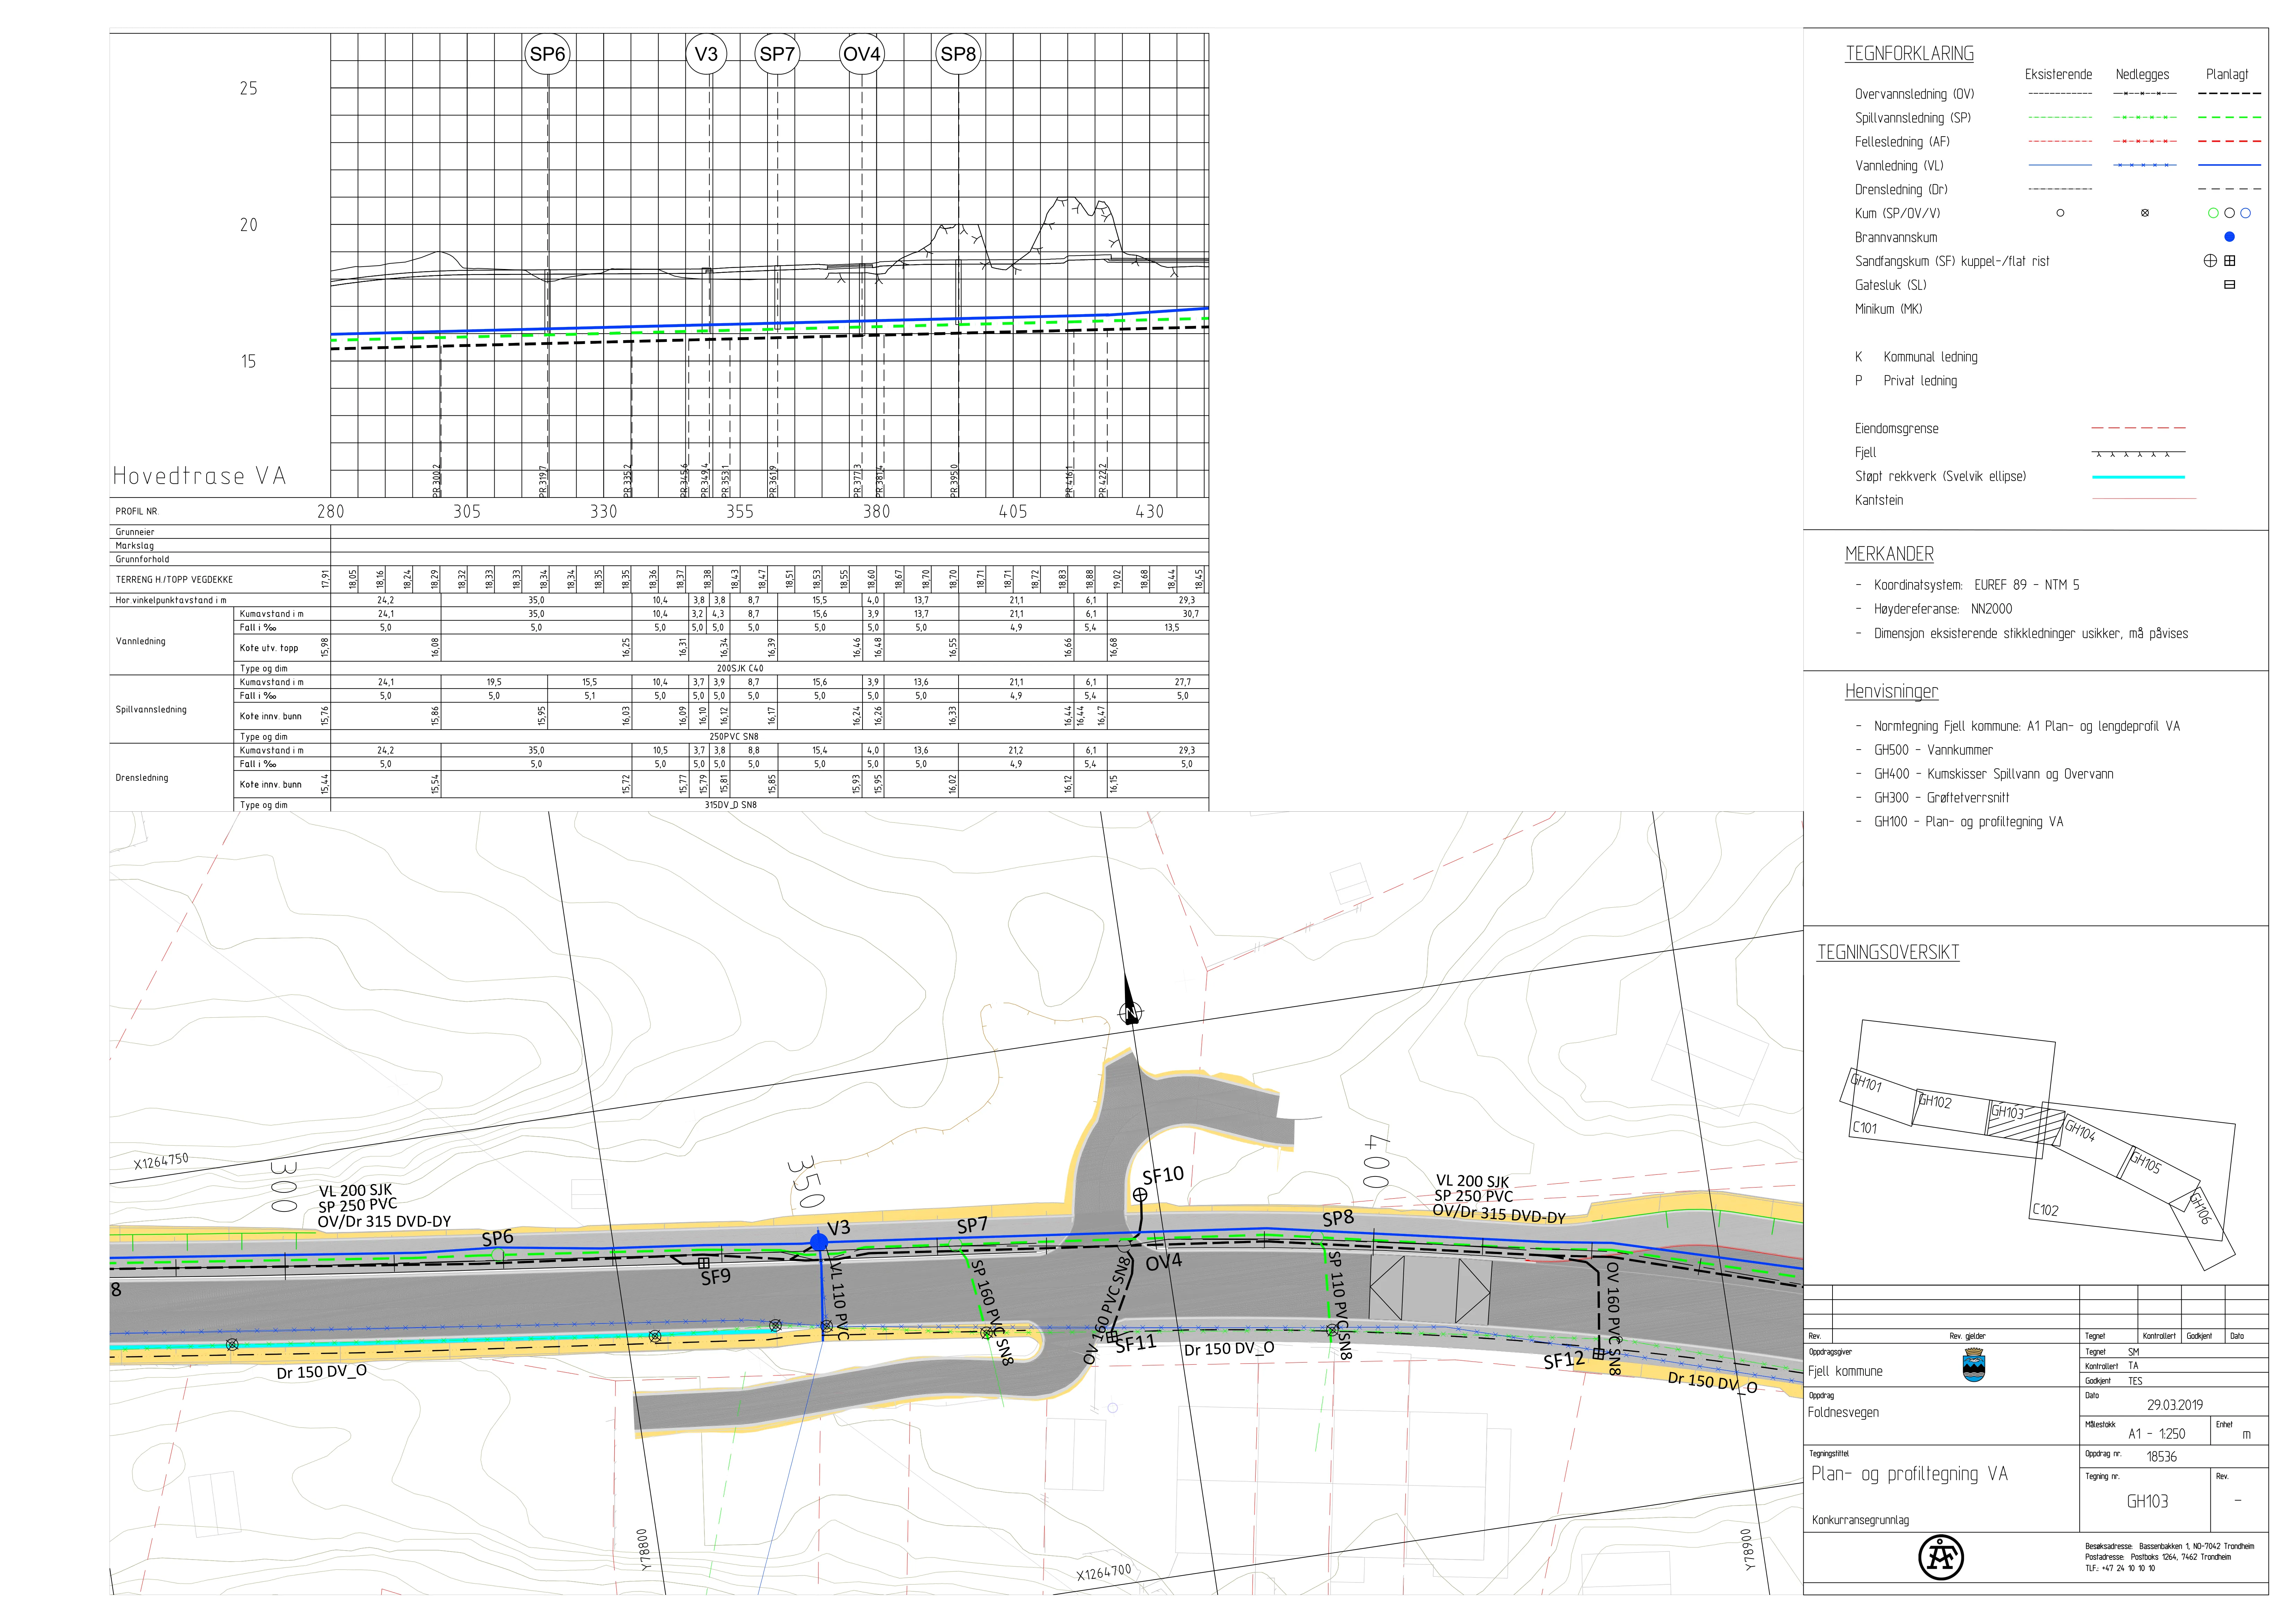Click the 'Høydereferanse: NN2000' note

click(1943, 609)
